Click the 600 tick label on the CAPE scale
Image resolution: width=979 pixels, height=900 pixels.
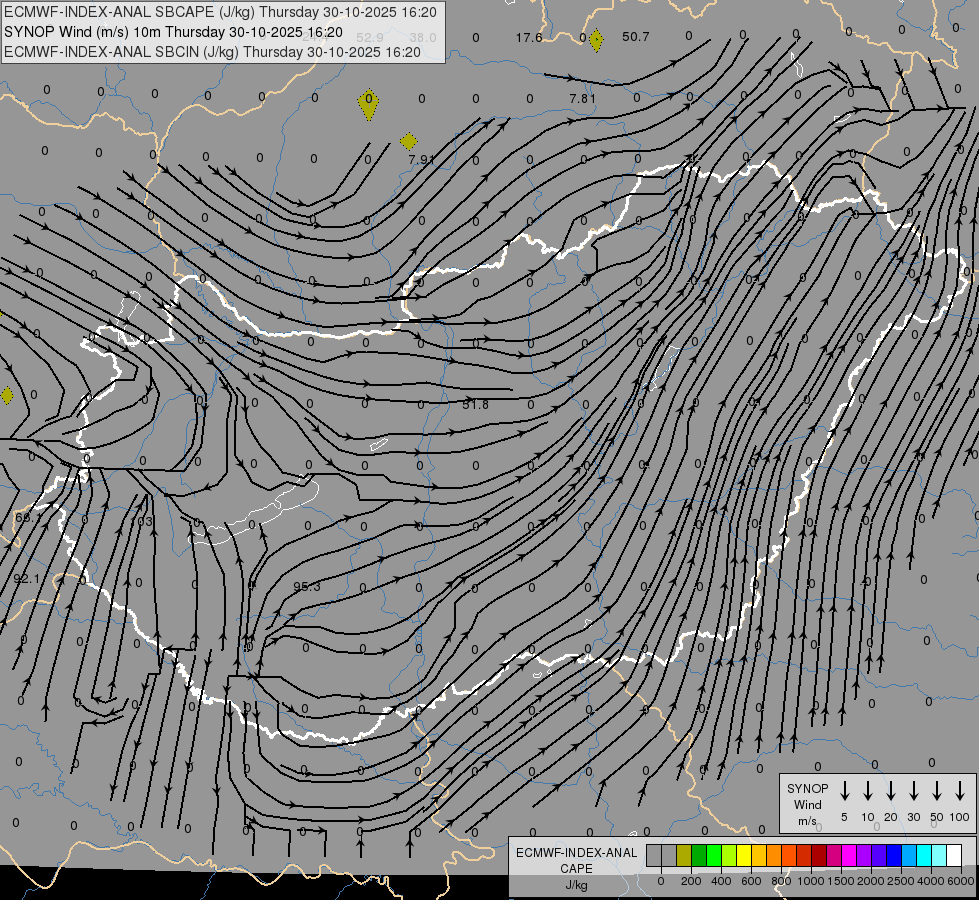[751, 881]
